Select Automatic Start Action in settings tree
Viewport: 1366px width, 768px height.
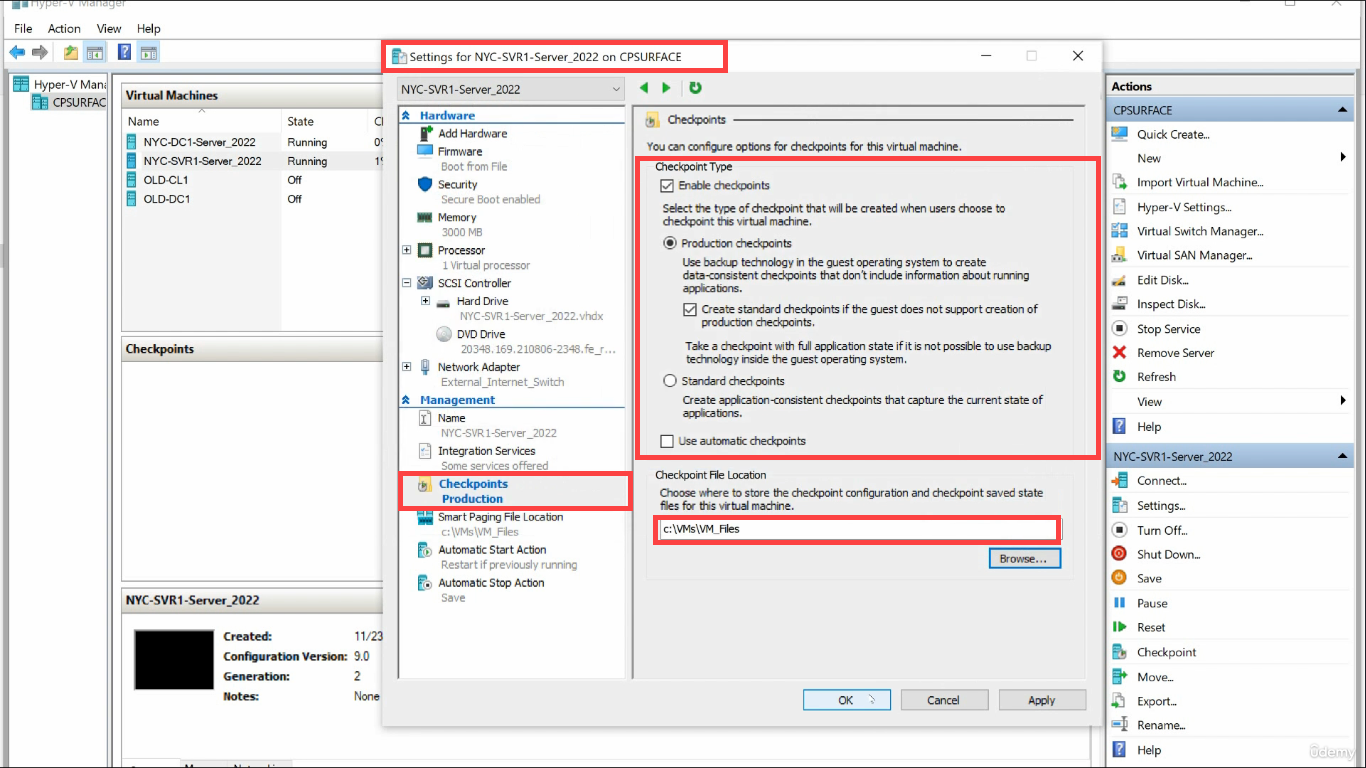492,549
